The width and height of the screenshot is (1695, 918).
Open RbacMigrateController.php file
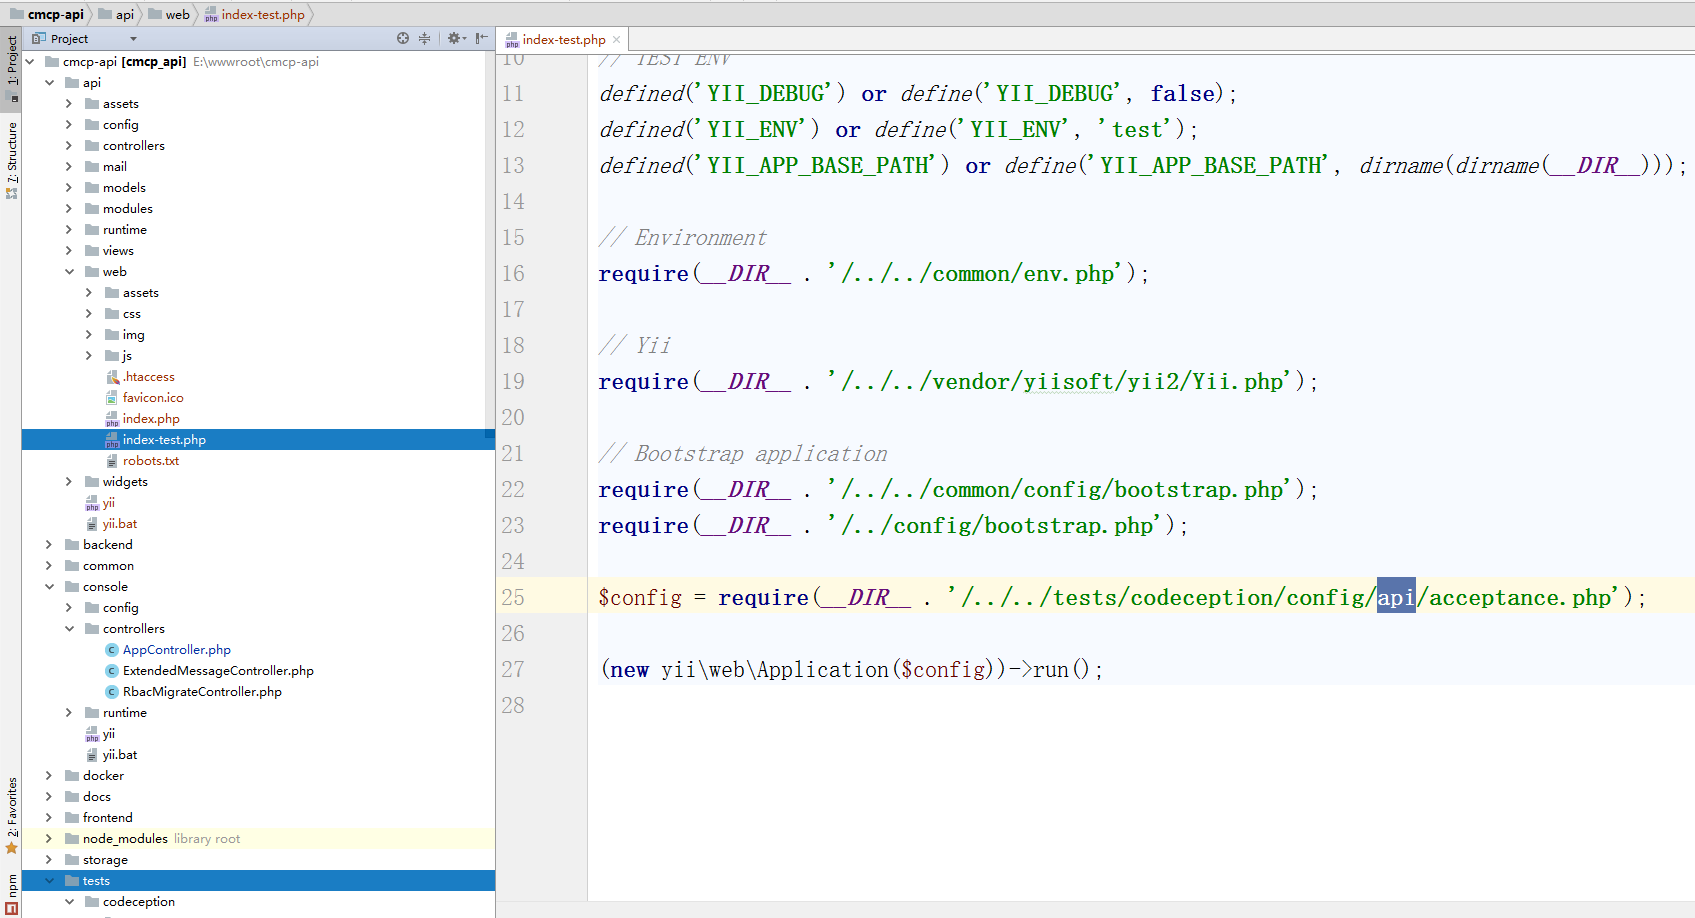click(x=202, y=692)
